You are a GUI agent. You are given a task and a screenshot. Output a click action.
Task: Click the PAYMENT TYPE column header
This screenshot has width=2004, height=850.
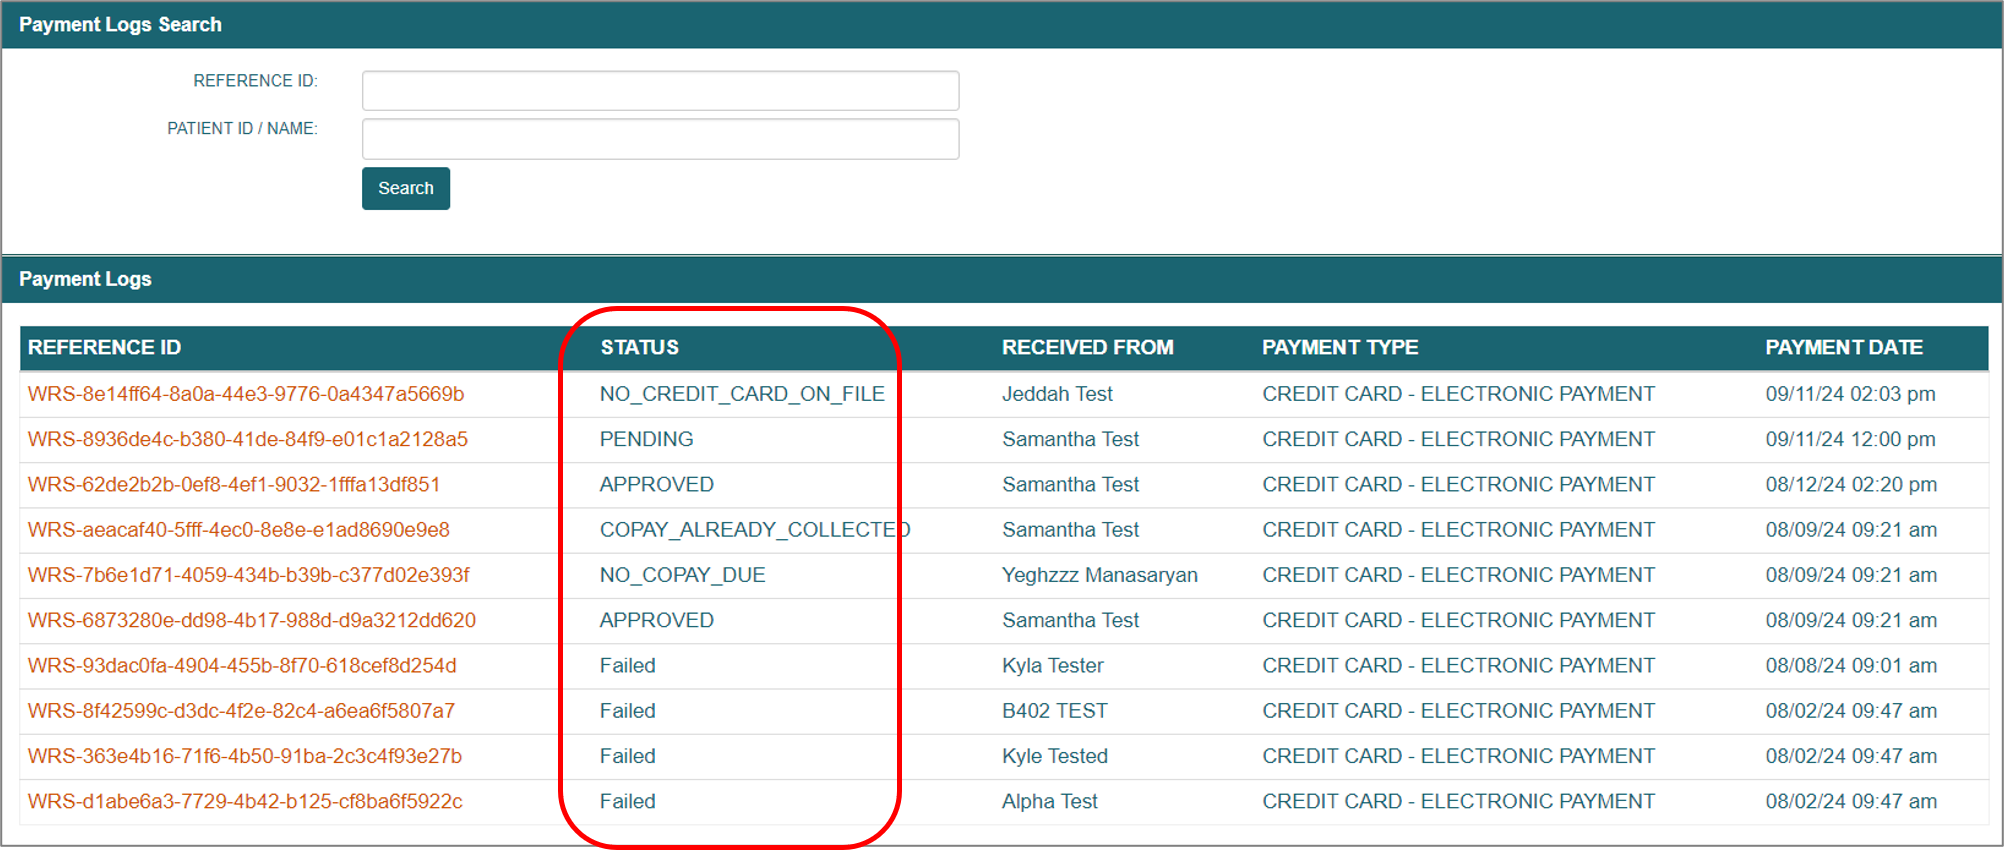(1340, 347)
